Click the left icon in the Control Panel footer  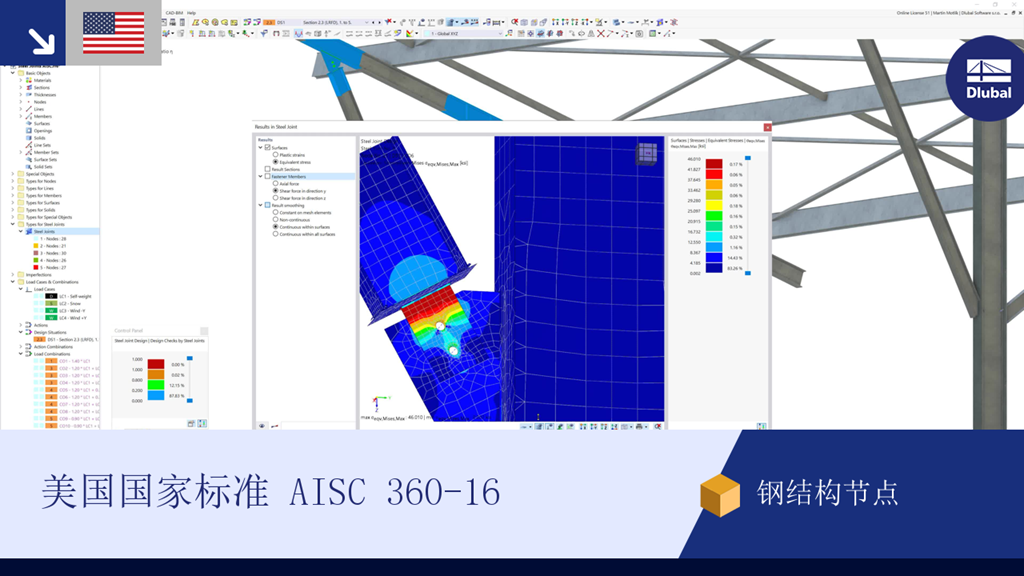coord(191,424)
